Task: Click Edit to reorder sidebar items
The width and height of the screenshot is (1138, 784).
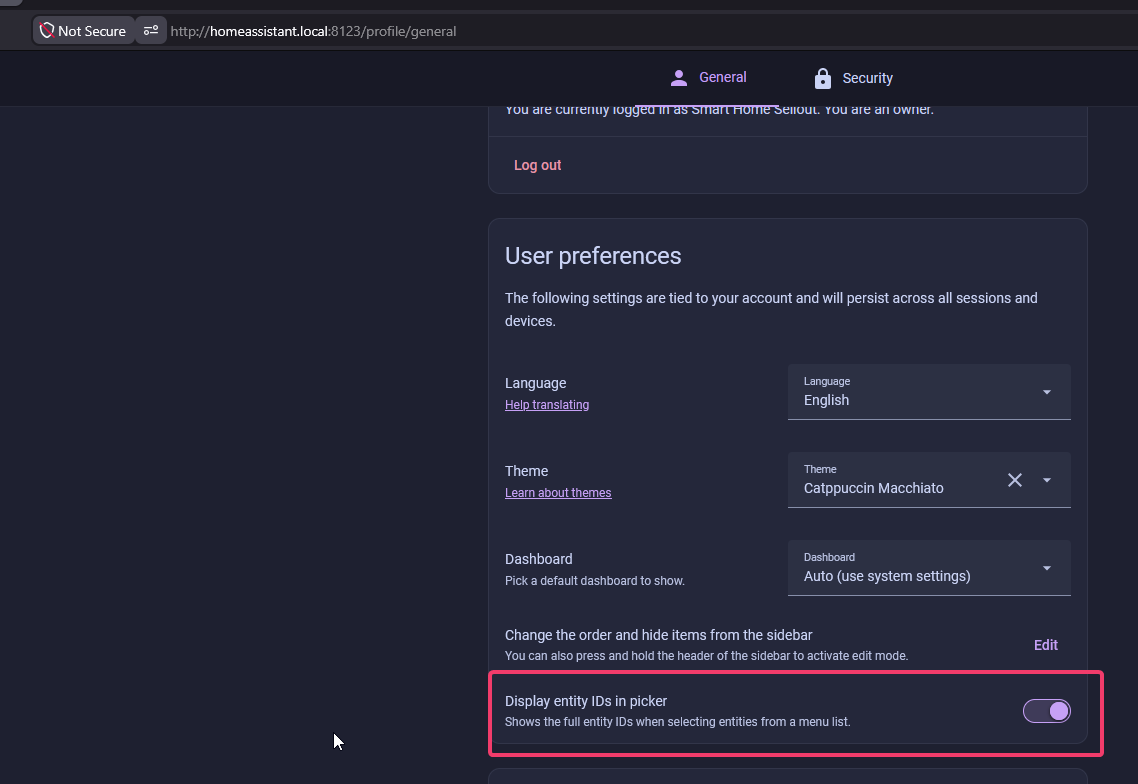Action: [1045, 645]
